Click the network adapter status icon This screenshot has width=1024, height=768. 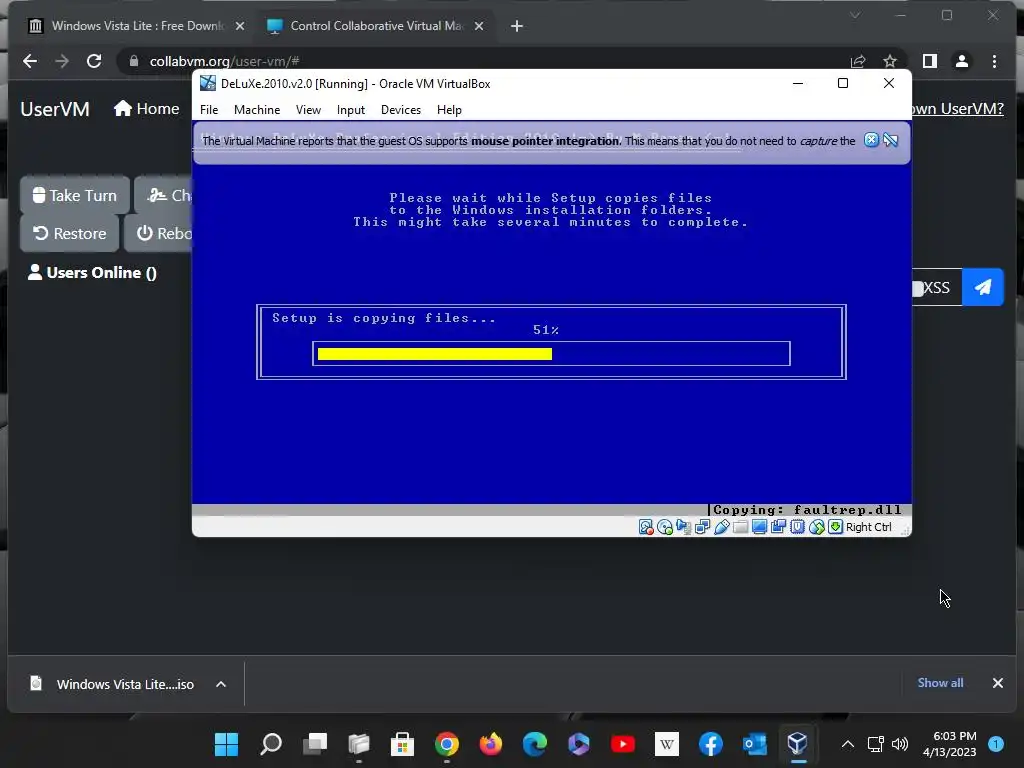point(703,527)
